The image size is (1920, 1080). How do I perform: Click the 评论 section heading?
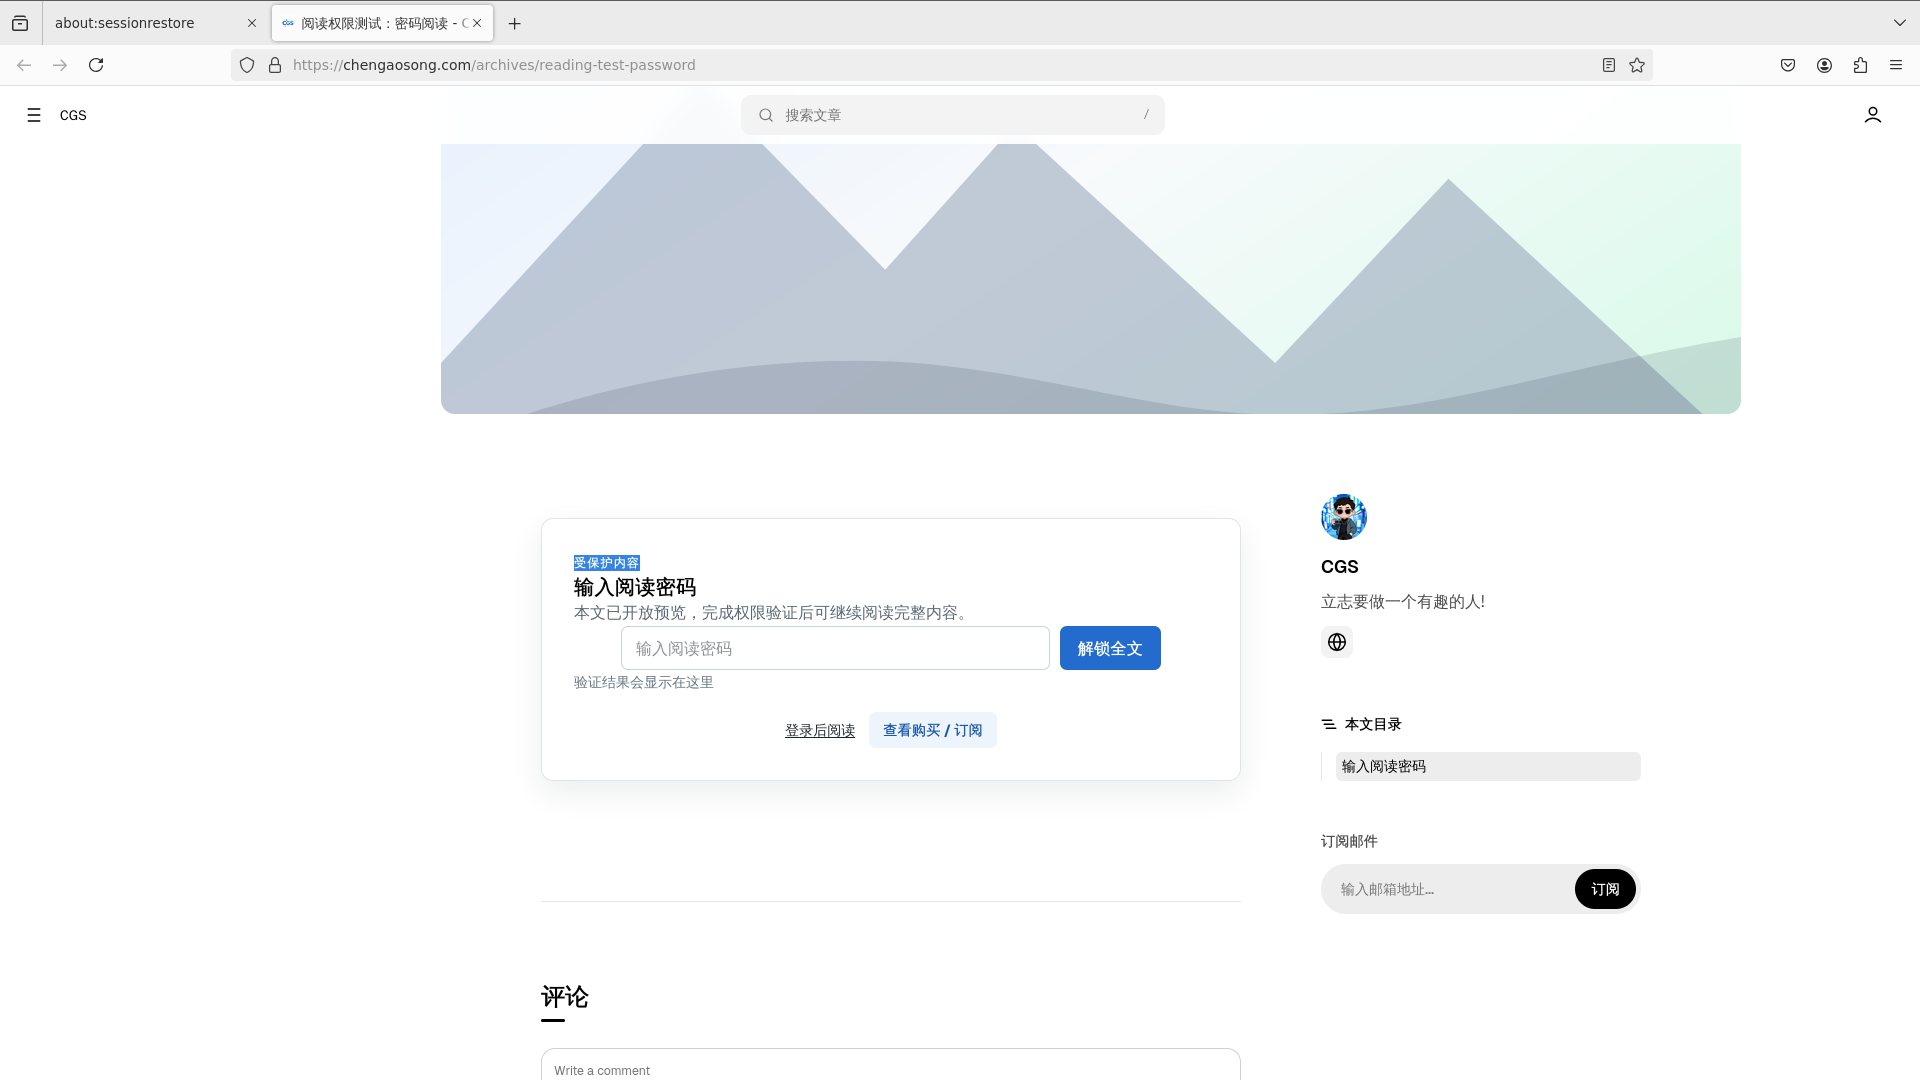pos(565,997)
